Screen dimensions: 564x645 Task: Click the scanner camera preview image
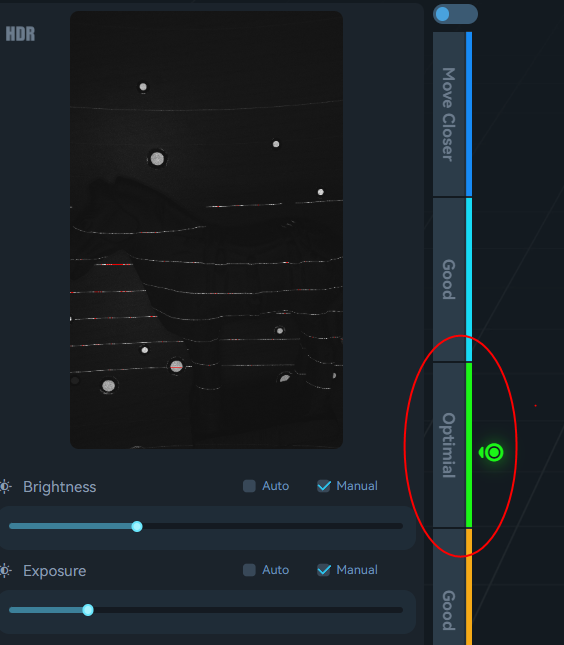207,230
